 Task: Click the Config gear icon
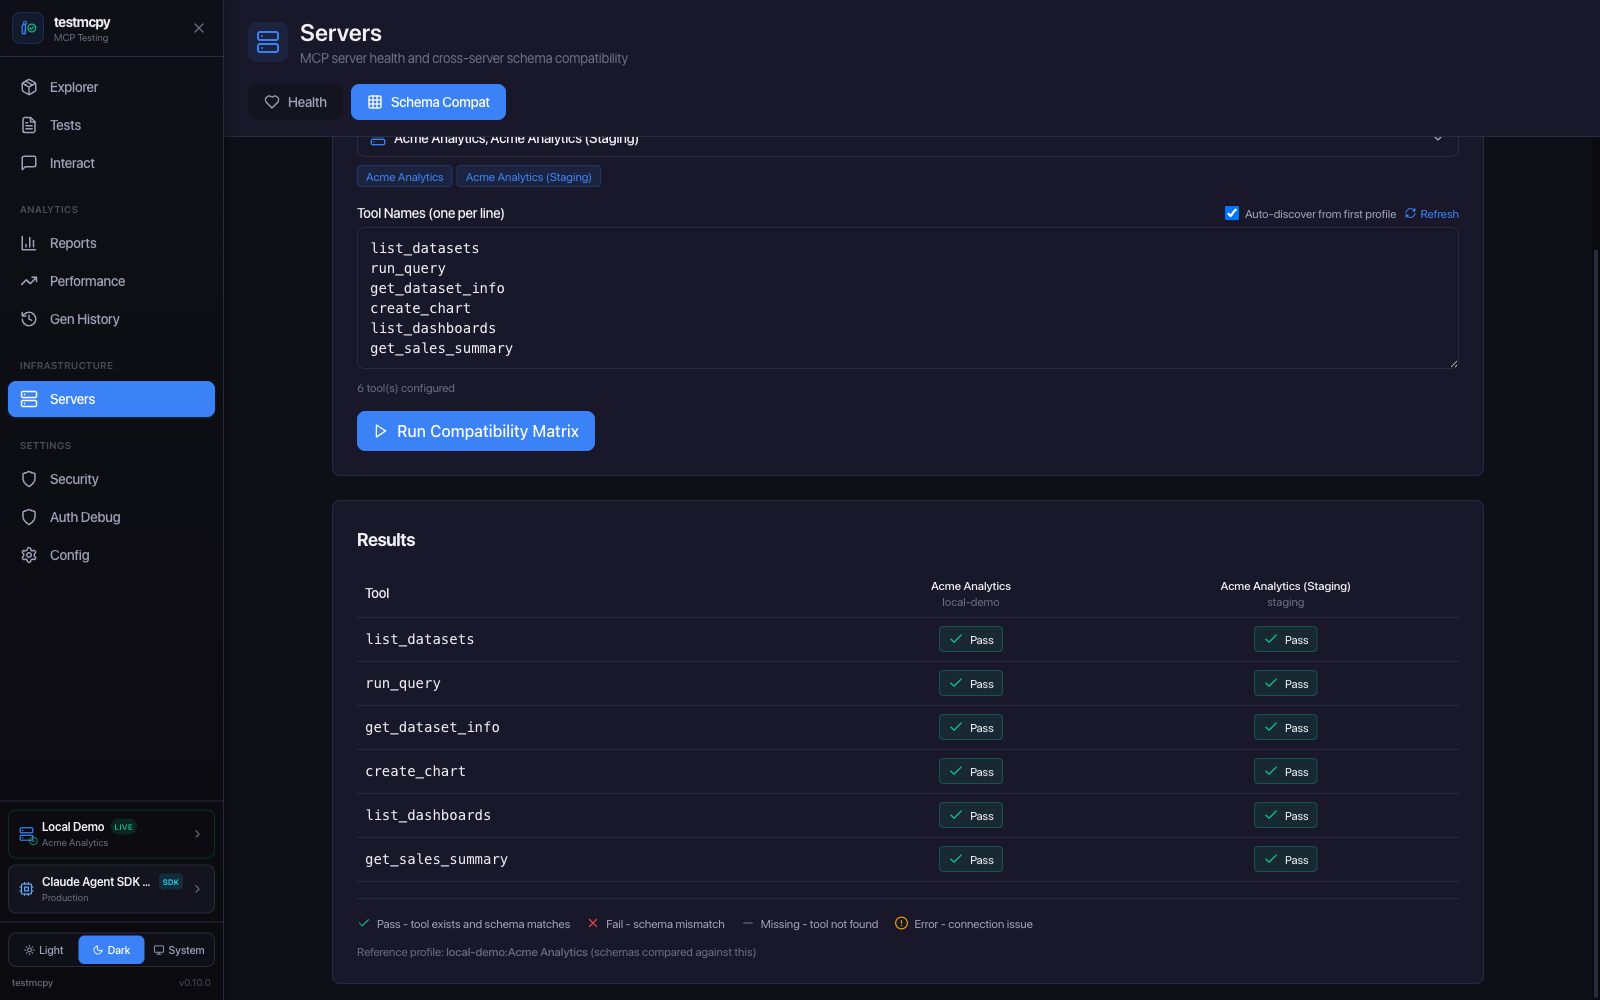point(29,555)
